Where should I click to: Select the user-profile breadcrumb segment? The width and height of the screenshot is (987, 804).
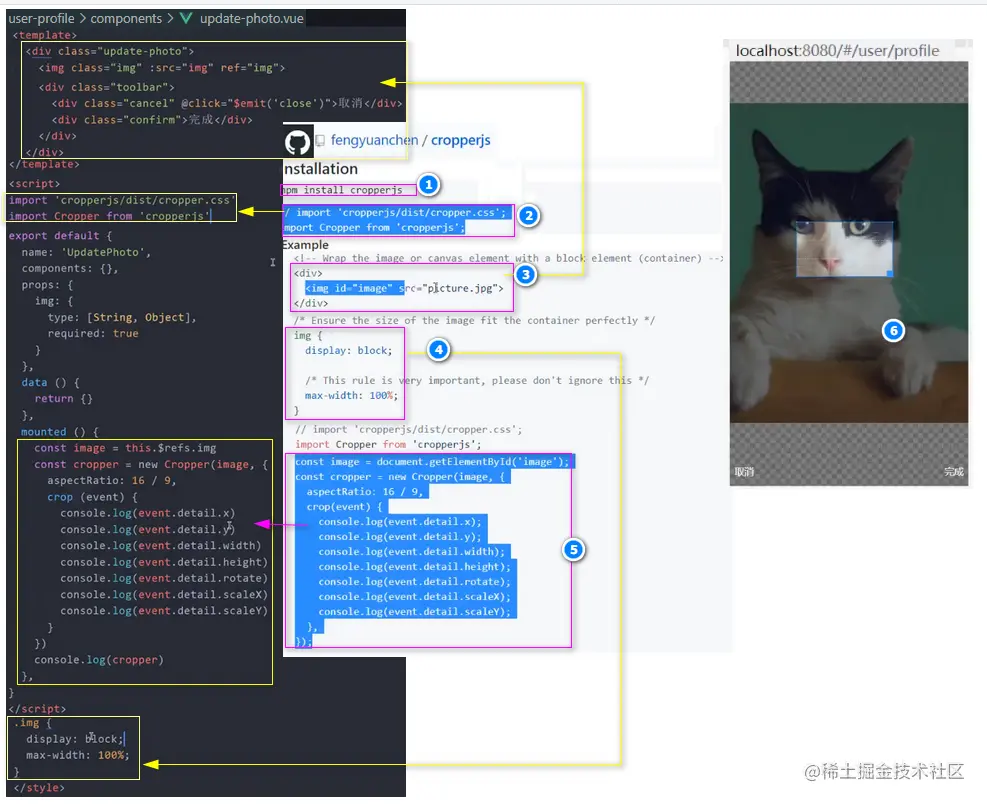tap(41, 18)
